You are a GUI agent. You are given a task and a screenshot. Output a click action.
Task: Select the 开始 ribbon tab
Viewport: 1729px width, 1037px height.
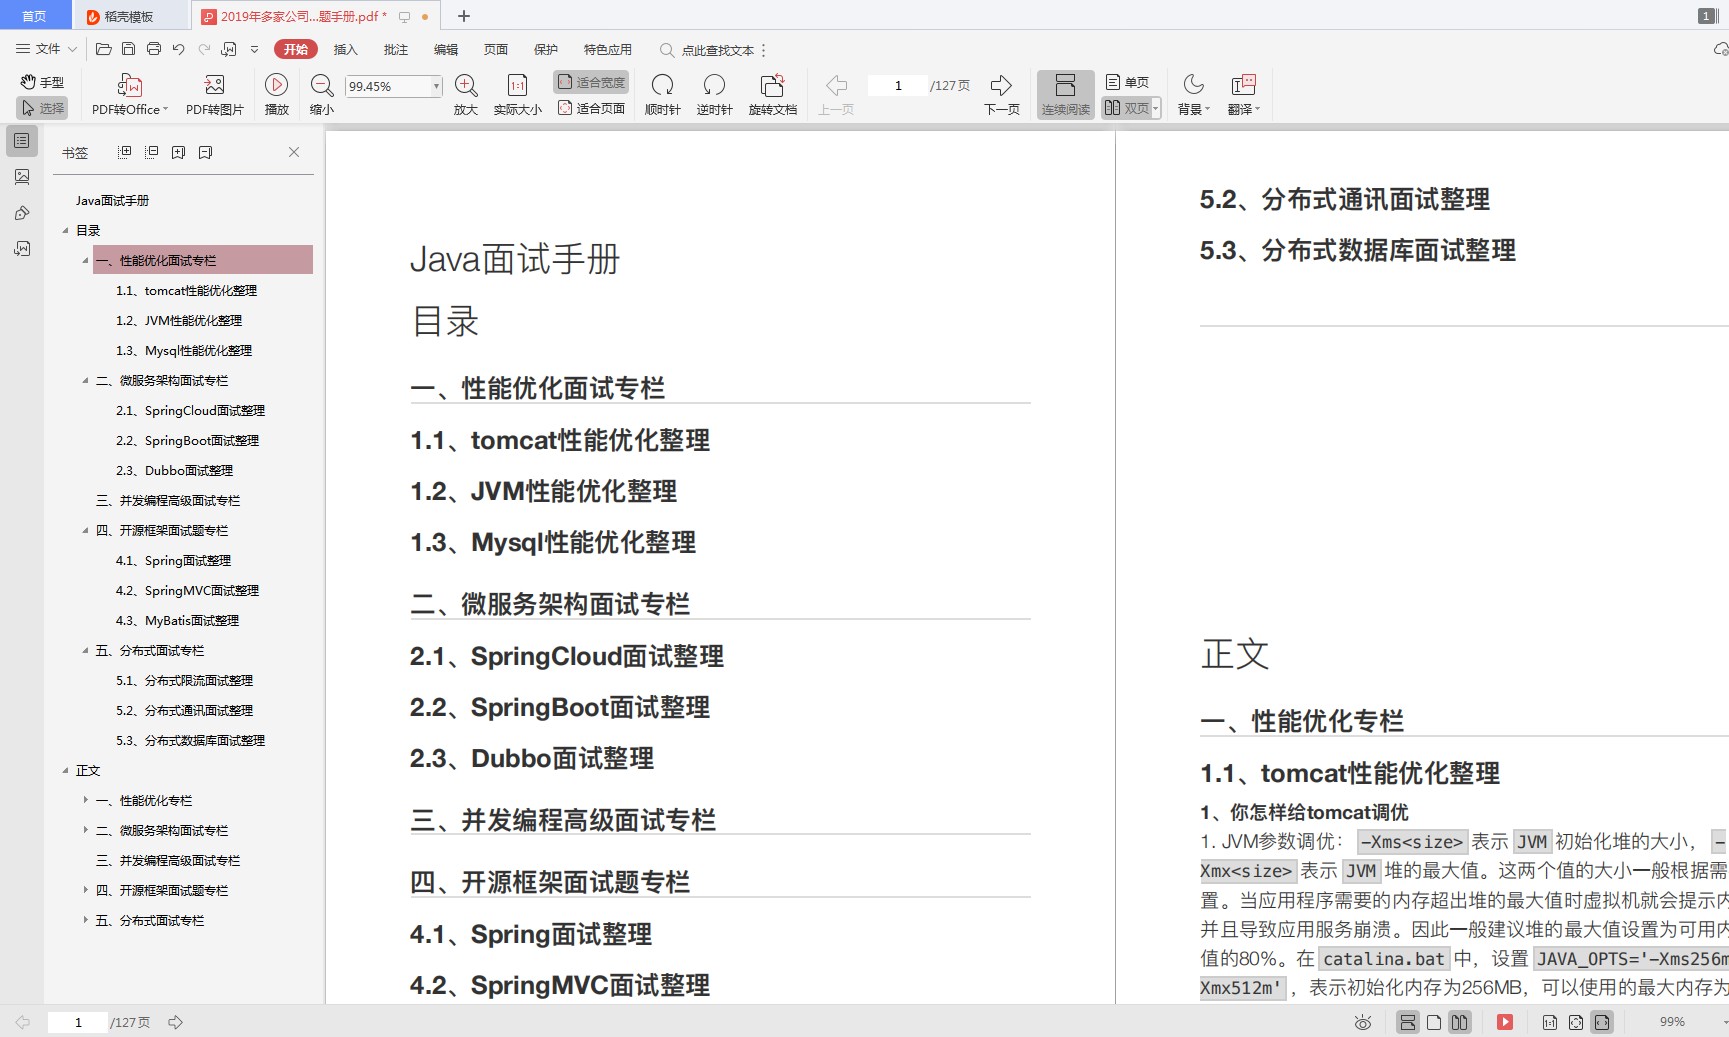(296, 49)
